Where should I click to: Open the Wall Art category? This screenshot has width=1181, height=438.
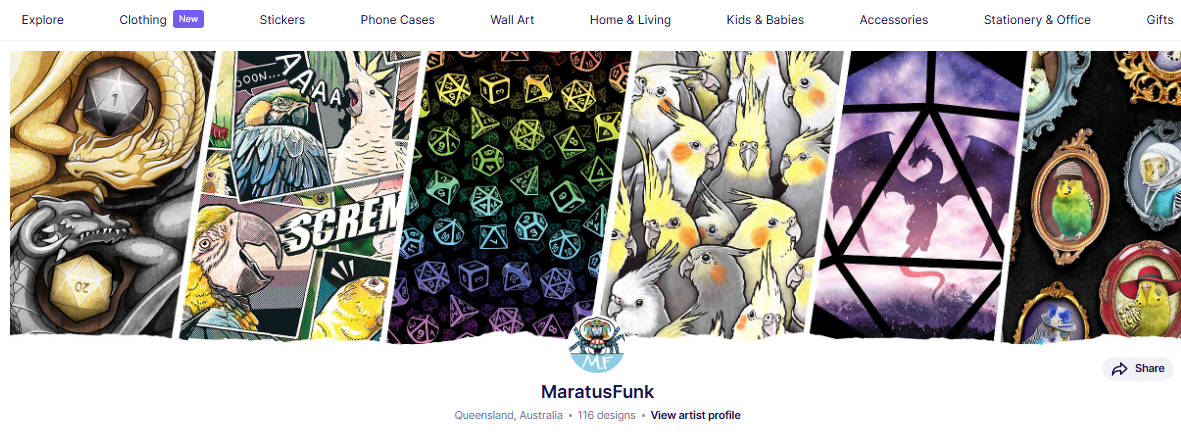[512, 20]
